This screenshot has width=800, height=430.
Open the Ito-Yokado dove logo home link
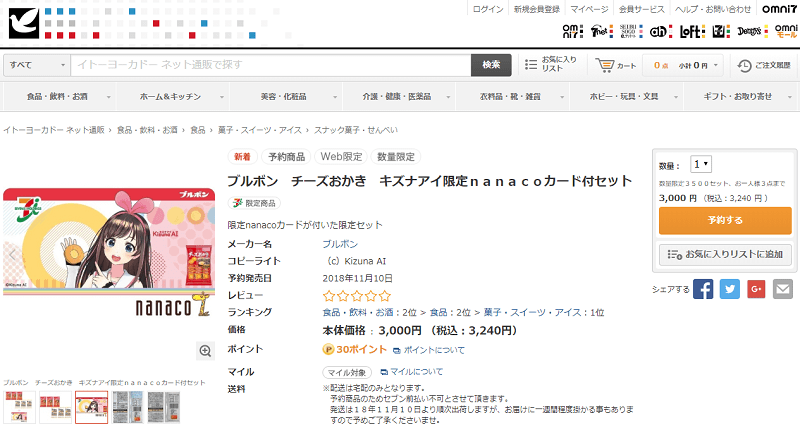coord(23,23)
